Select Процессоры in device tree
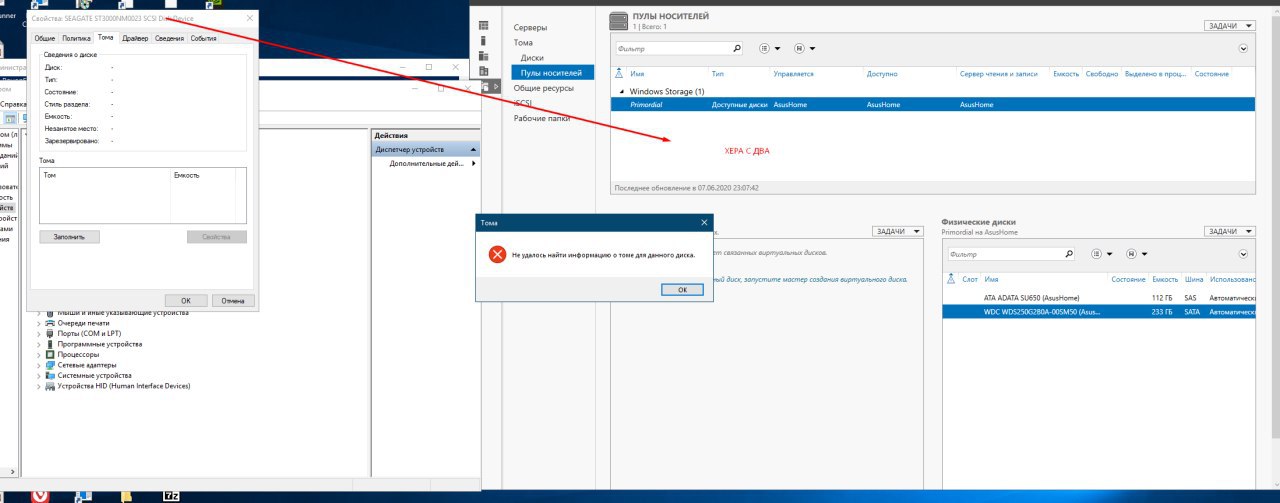This screenshot has height=503, width=1280. [78, 354]
